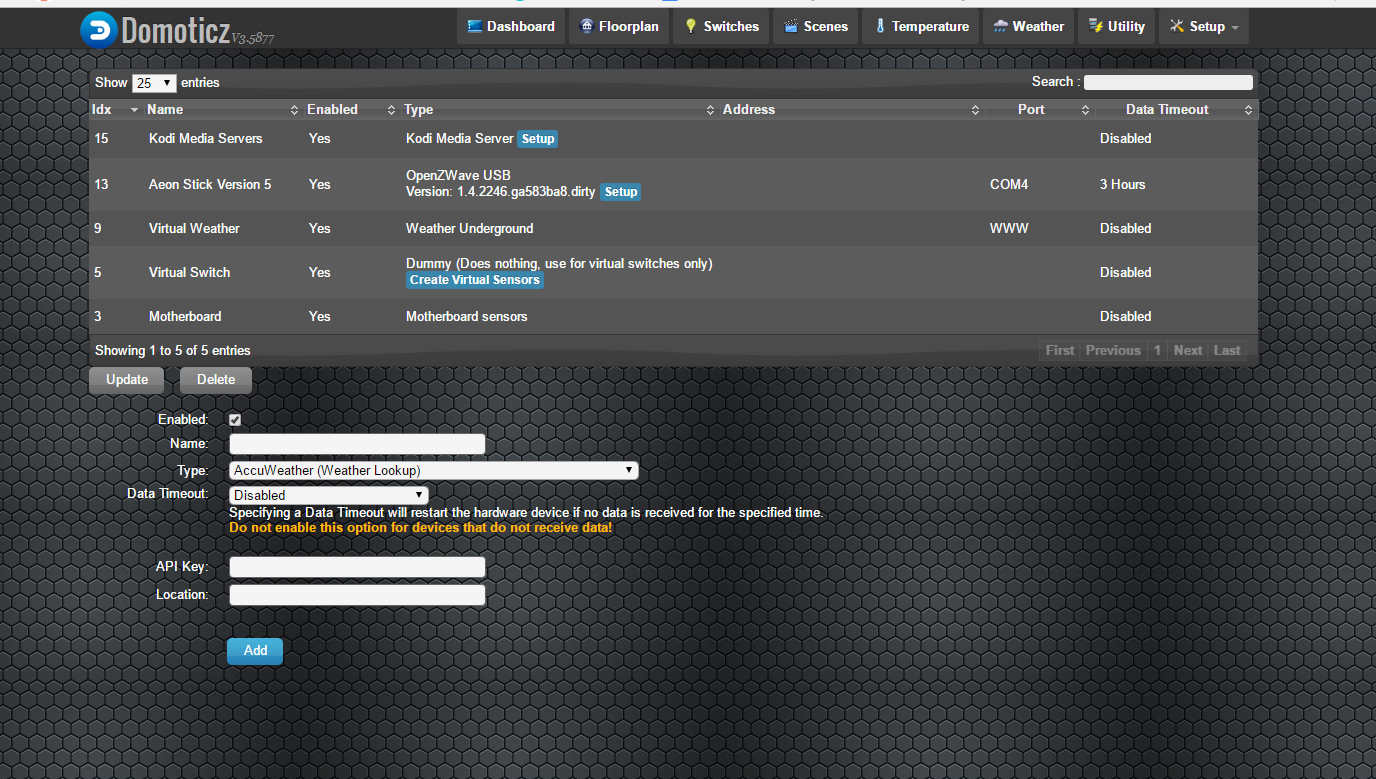Viewport: 1376px width, 779px height.
Task: Click Create Virtual Sensors button
Action: pos(475,280)
